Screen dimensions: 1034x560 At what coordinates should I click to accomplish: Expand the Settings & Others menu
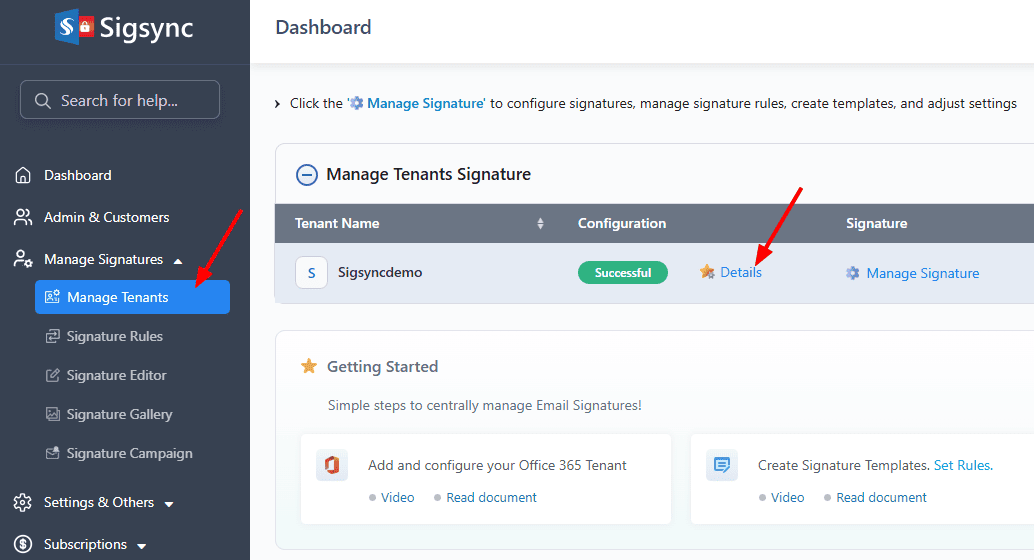[x=169, y=504]
